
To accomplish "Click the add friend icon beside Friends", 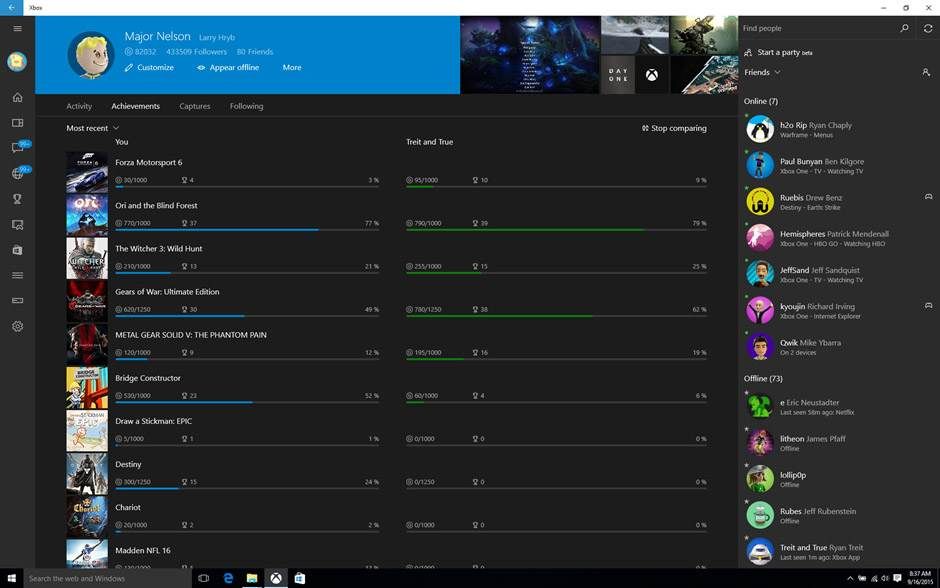I will point(926,73).
